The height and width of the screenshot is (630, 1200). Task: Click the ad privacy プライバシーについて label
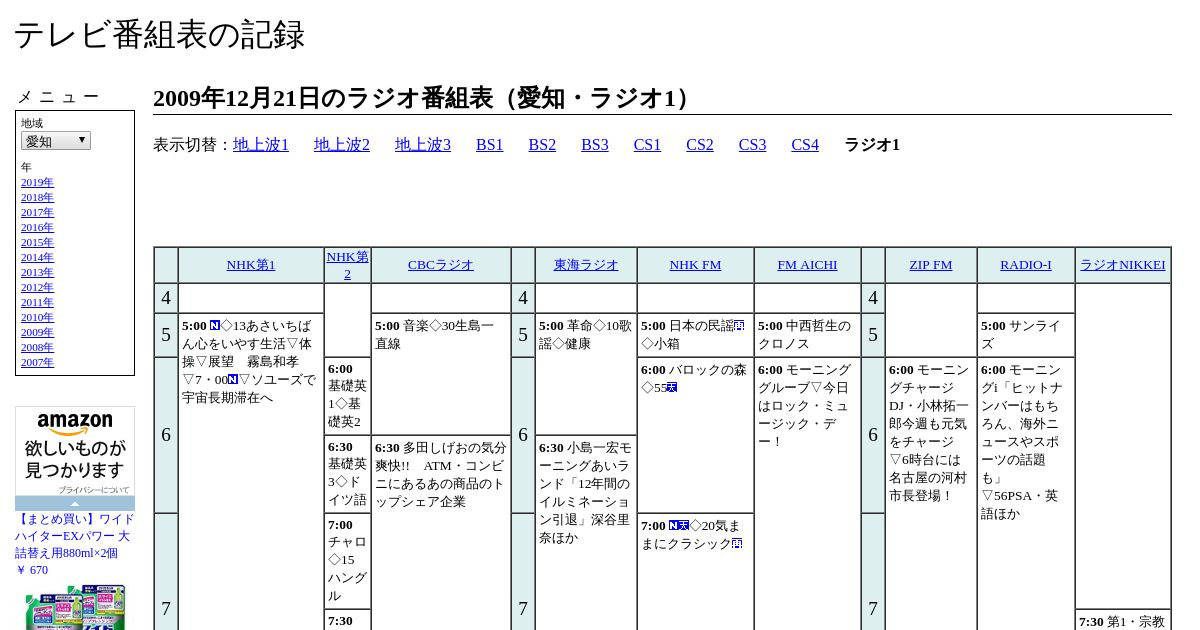93,490
